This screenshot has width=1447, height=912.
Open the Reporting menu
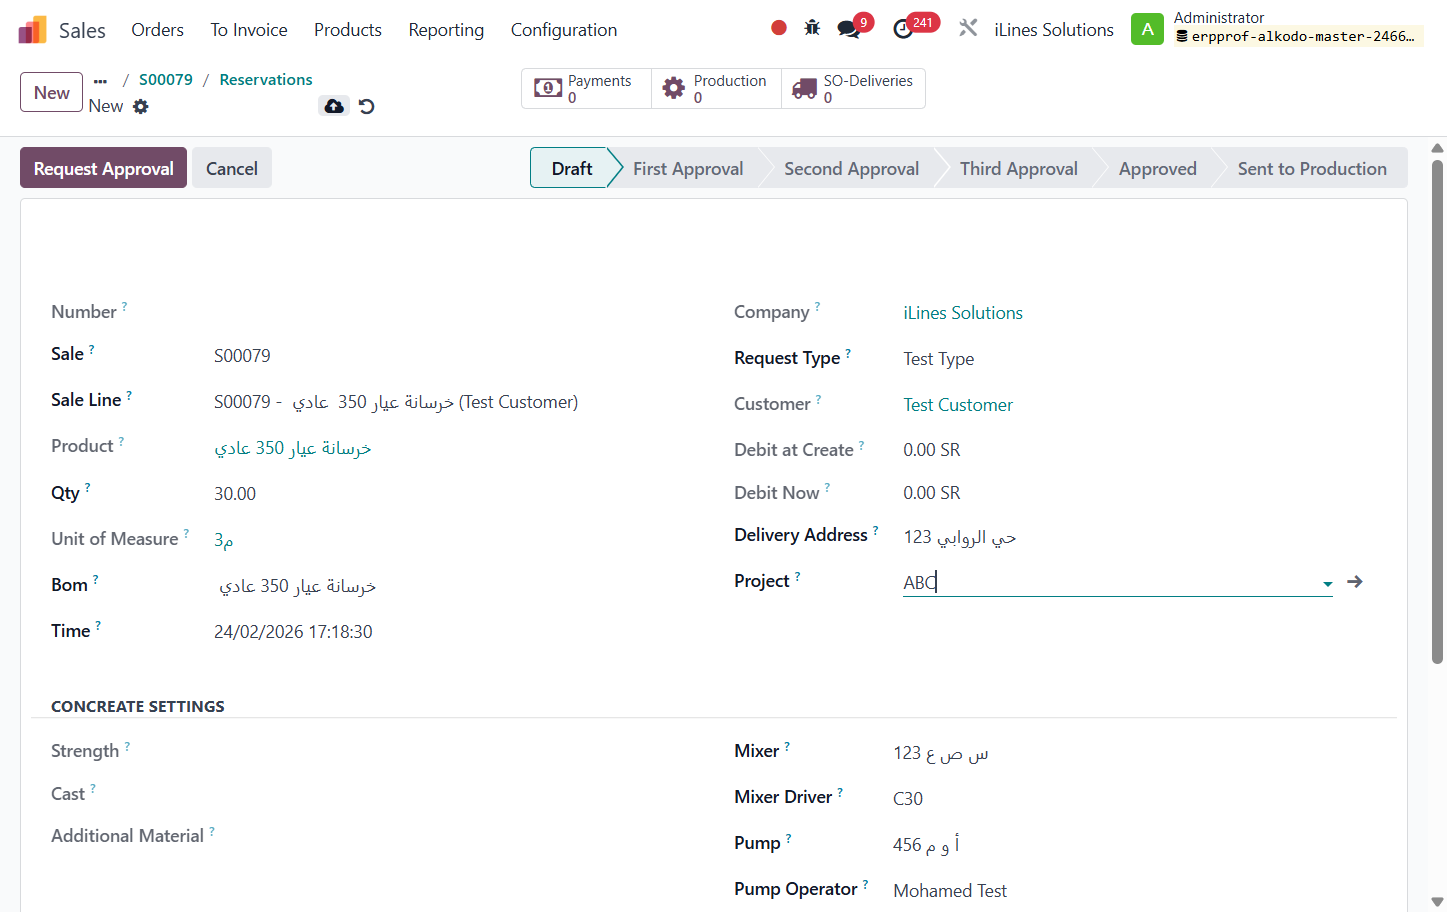coord(446,30)
